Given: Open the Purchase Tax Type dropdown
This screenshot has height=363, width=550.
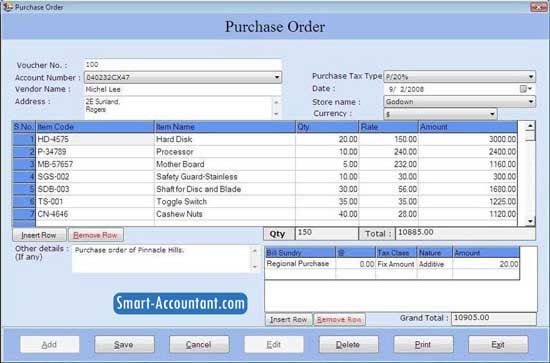Looking at the screenshot, I should coord(531,76).
